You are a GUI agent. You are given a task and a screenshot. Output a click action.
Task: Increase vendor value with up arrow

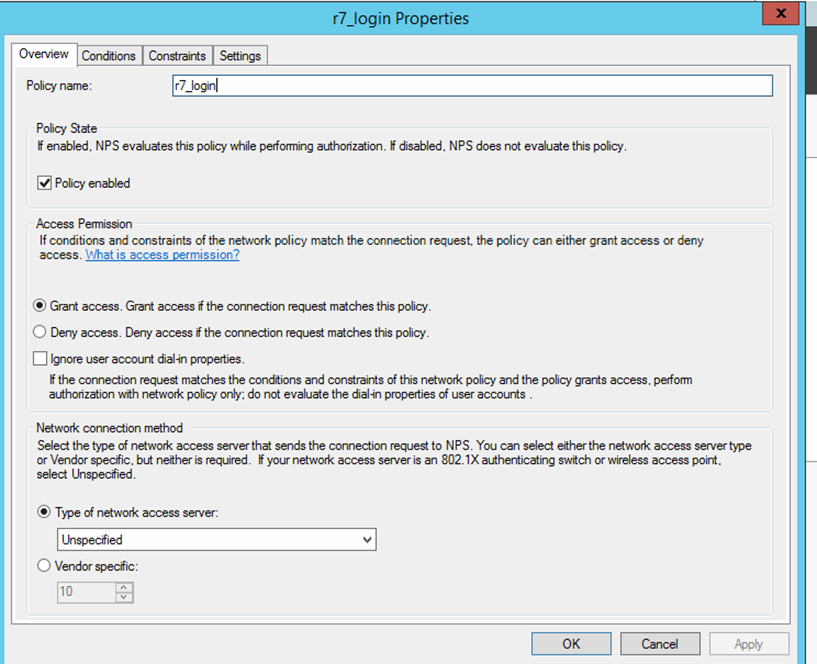pos(124,587)
